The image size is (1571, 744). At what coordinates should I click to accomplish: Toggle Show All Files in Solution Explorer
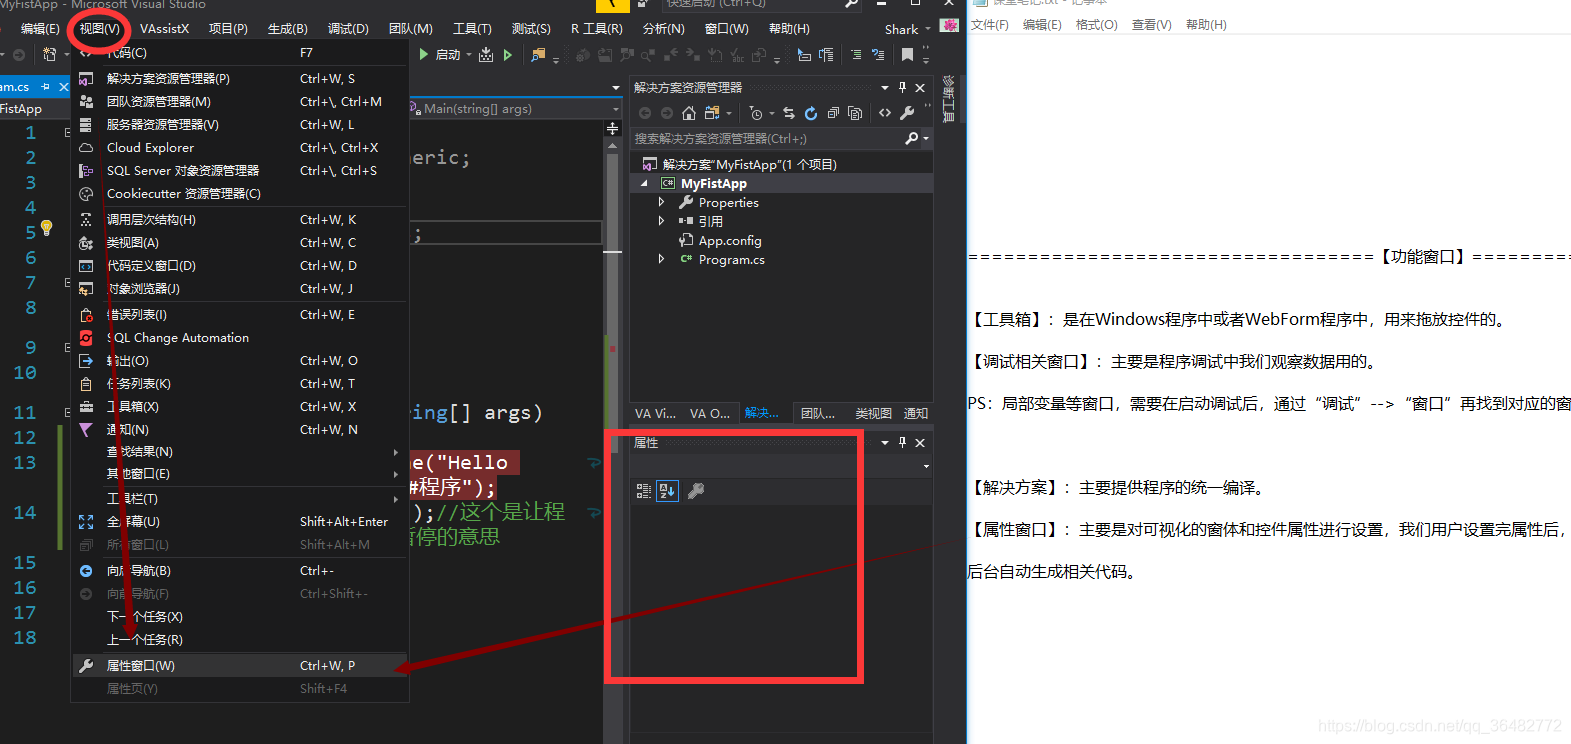click(x=855, y=113)
